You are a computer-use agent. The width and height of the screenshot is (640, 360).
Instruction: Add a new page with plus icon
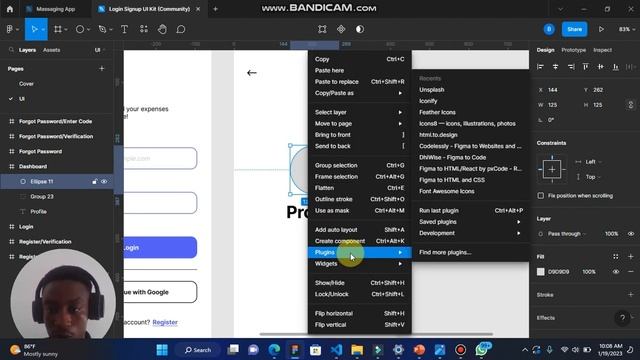click(x=102, y=69)
